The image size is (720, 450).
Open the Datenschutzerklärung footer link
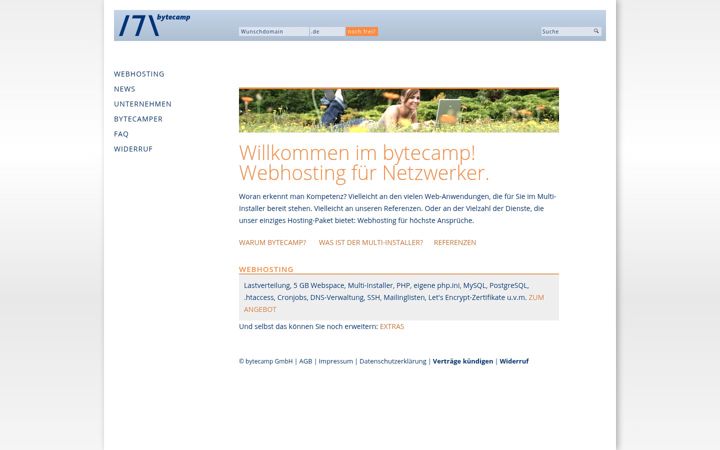coord(393,361)
